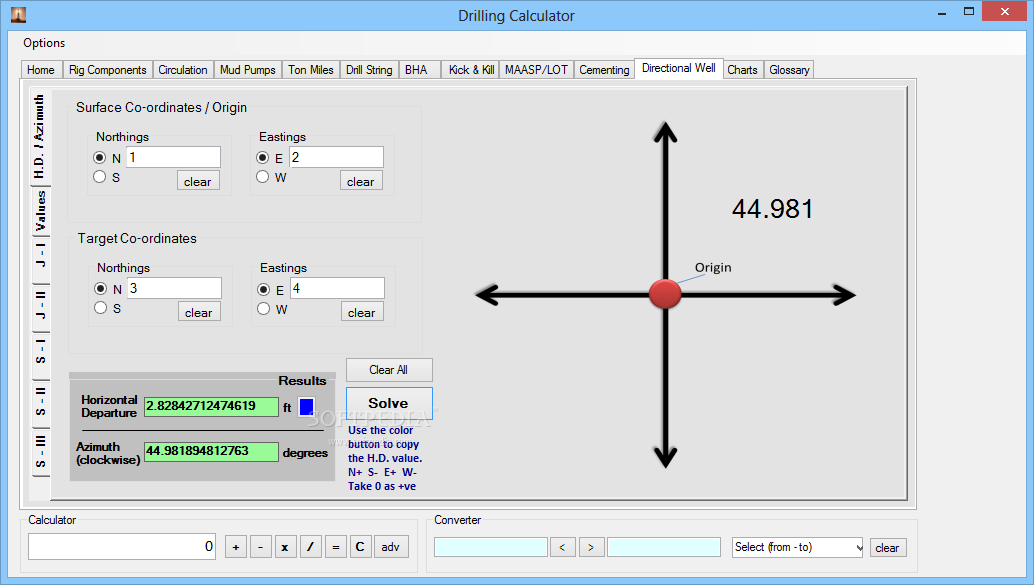1034x585 pixels.
Task: Select N radio for surface Northings
Action: tap(100, 157)
